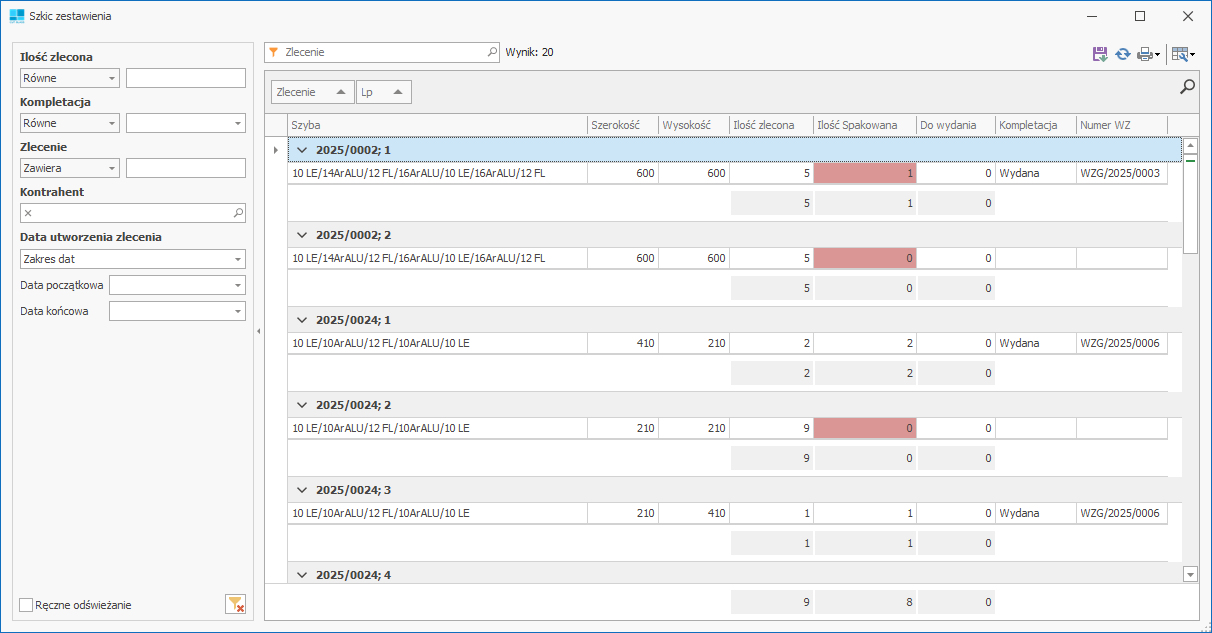Clear the Kontrahent field with the X icon
The image size is (1212, 633).
pyautogui.click(x=28, y=213)
